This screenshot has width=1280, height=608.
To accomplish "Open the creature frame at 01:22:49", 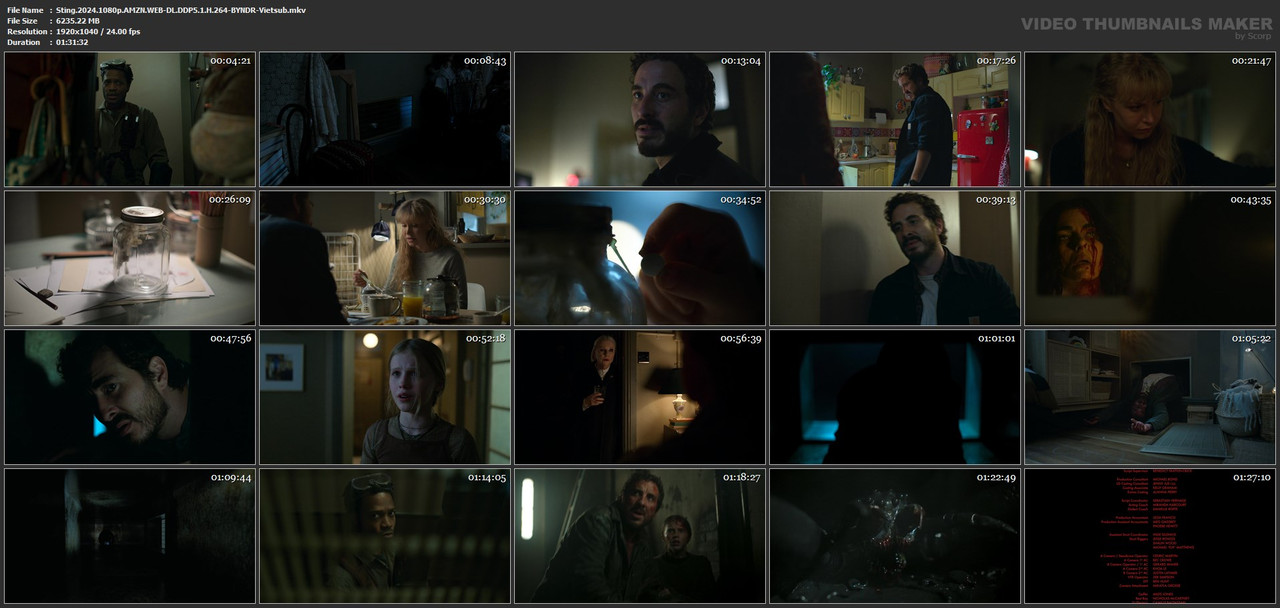I will [x=895, y=537].
